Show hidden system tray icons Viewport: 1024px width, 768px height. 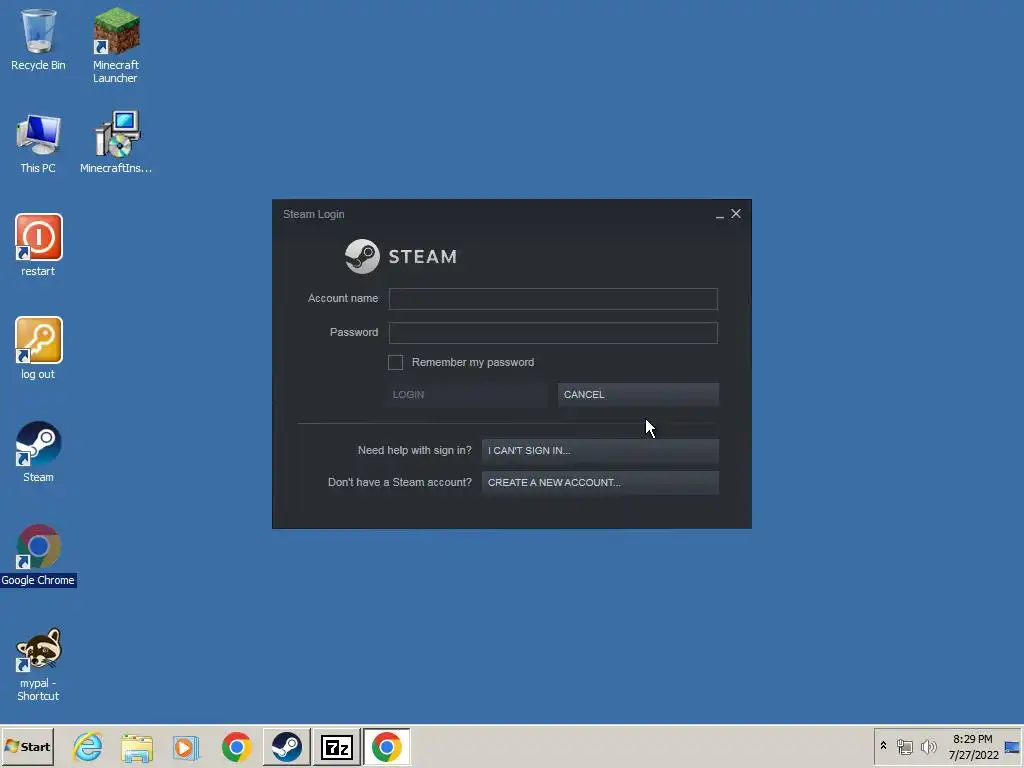[884, 745]
